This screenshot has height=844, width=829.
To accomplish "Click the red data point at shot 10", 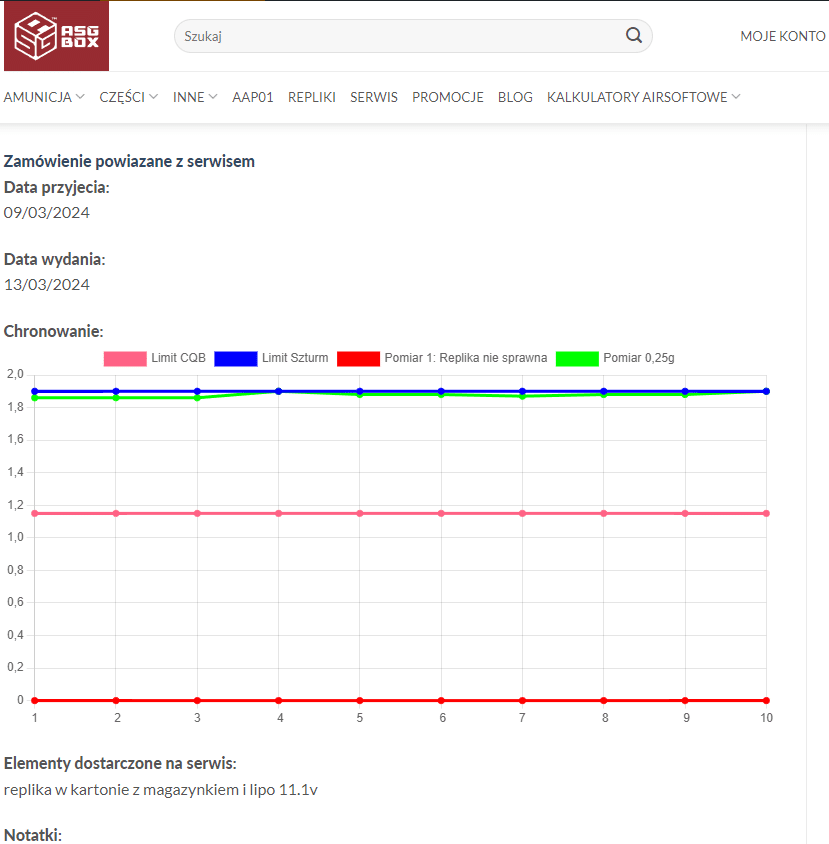I will tap(766, 700).
